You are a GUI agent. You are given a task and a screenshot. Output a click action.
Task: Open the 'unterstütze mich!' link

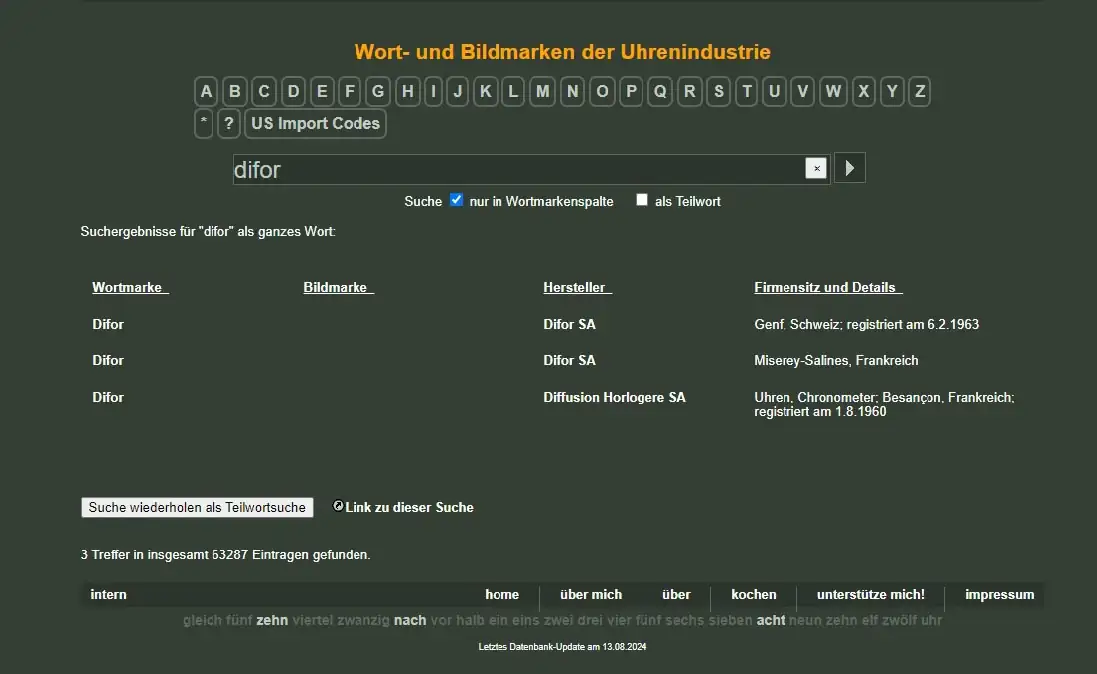coord(870,595)
